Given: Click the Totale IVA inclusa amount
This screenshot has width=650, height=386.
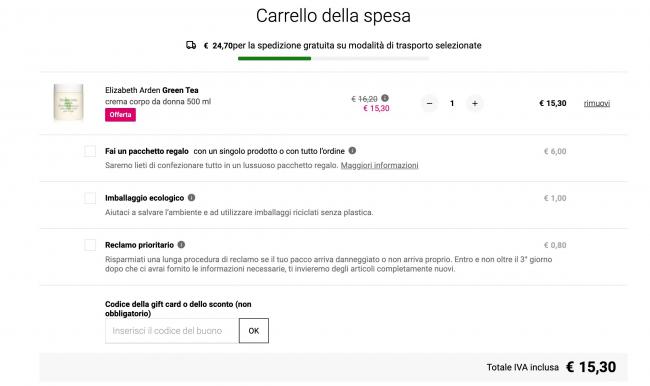Looking at the screenshot, I should tap(591, 367).
